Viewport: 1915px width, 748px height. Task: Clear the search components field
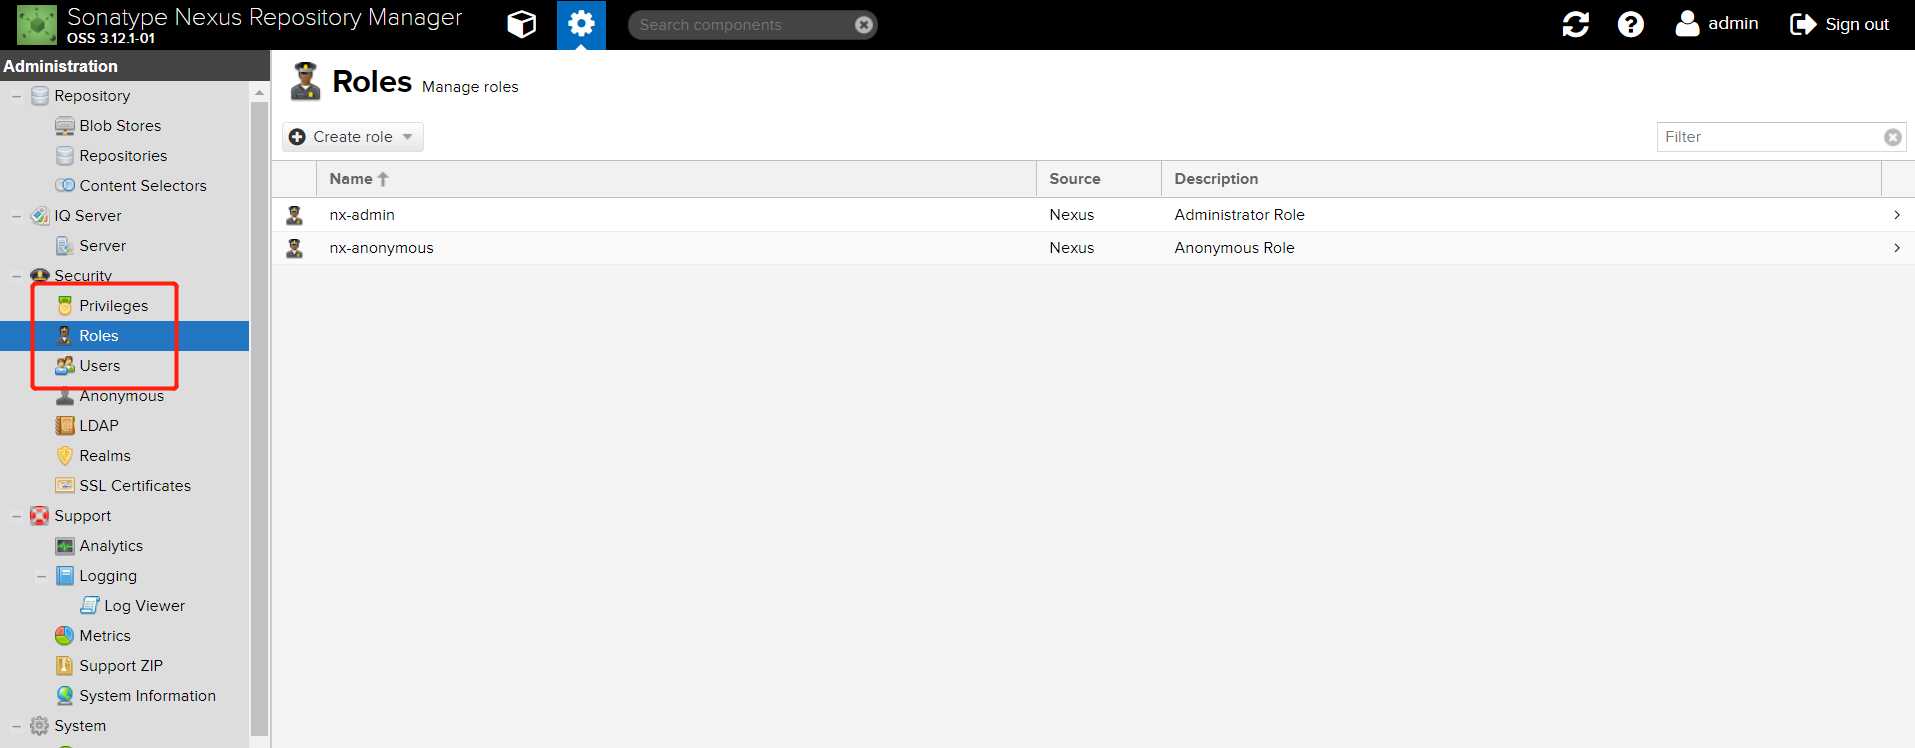point(864,25)
